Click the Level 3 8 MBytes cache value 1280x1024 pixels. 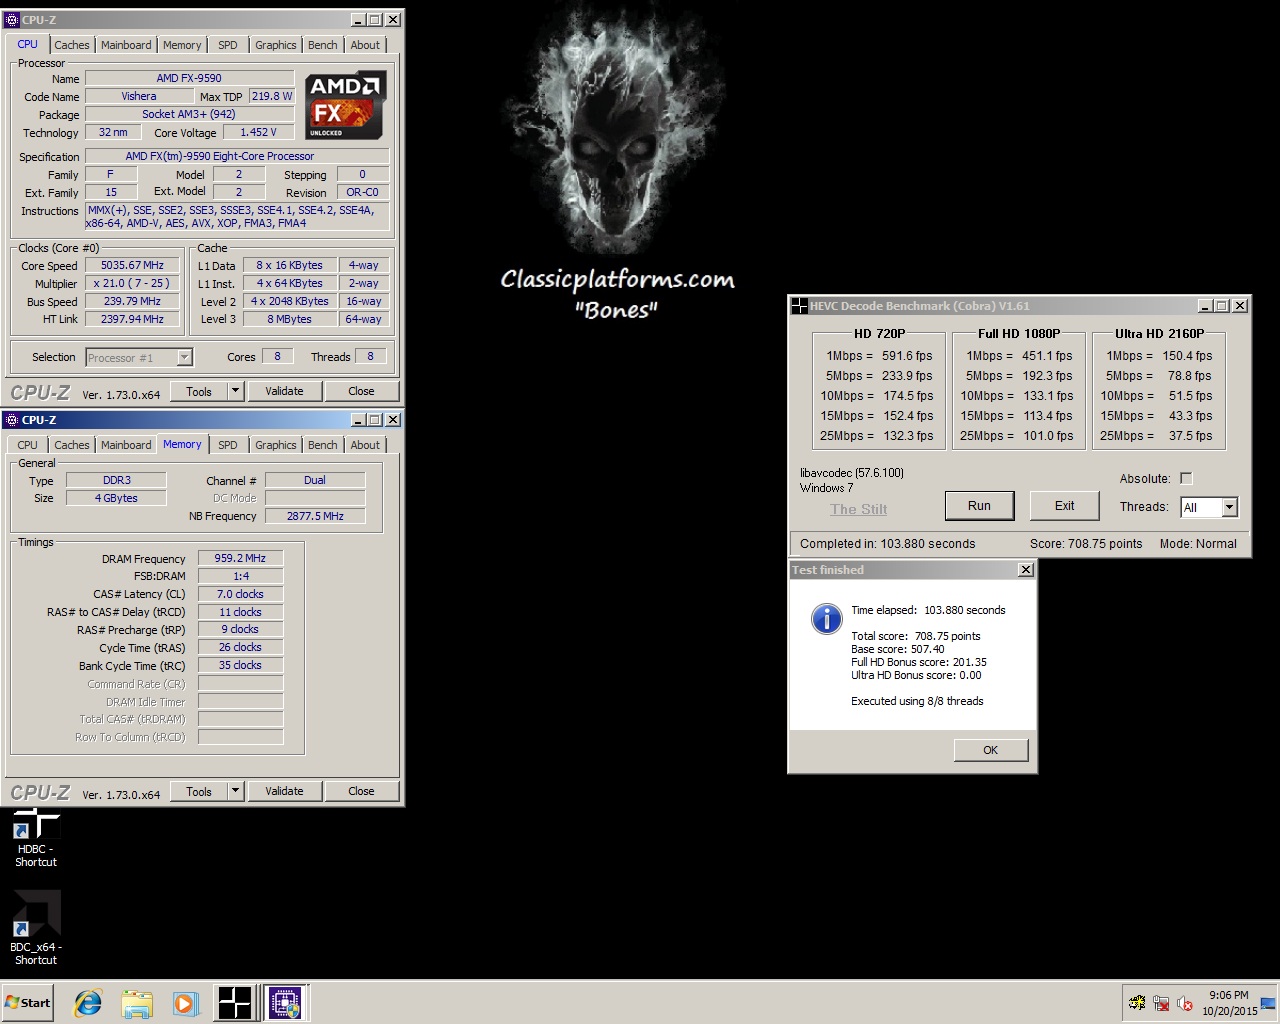(289, 319)
